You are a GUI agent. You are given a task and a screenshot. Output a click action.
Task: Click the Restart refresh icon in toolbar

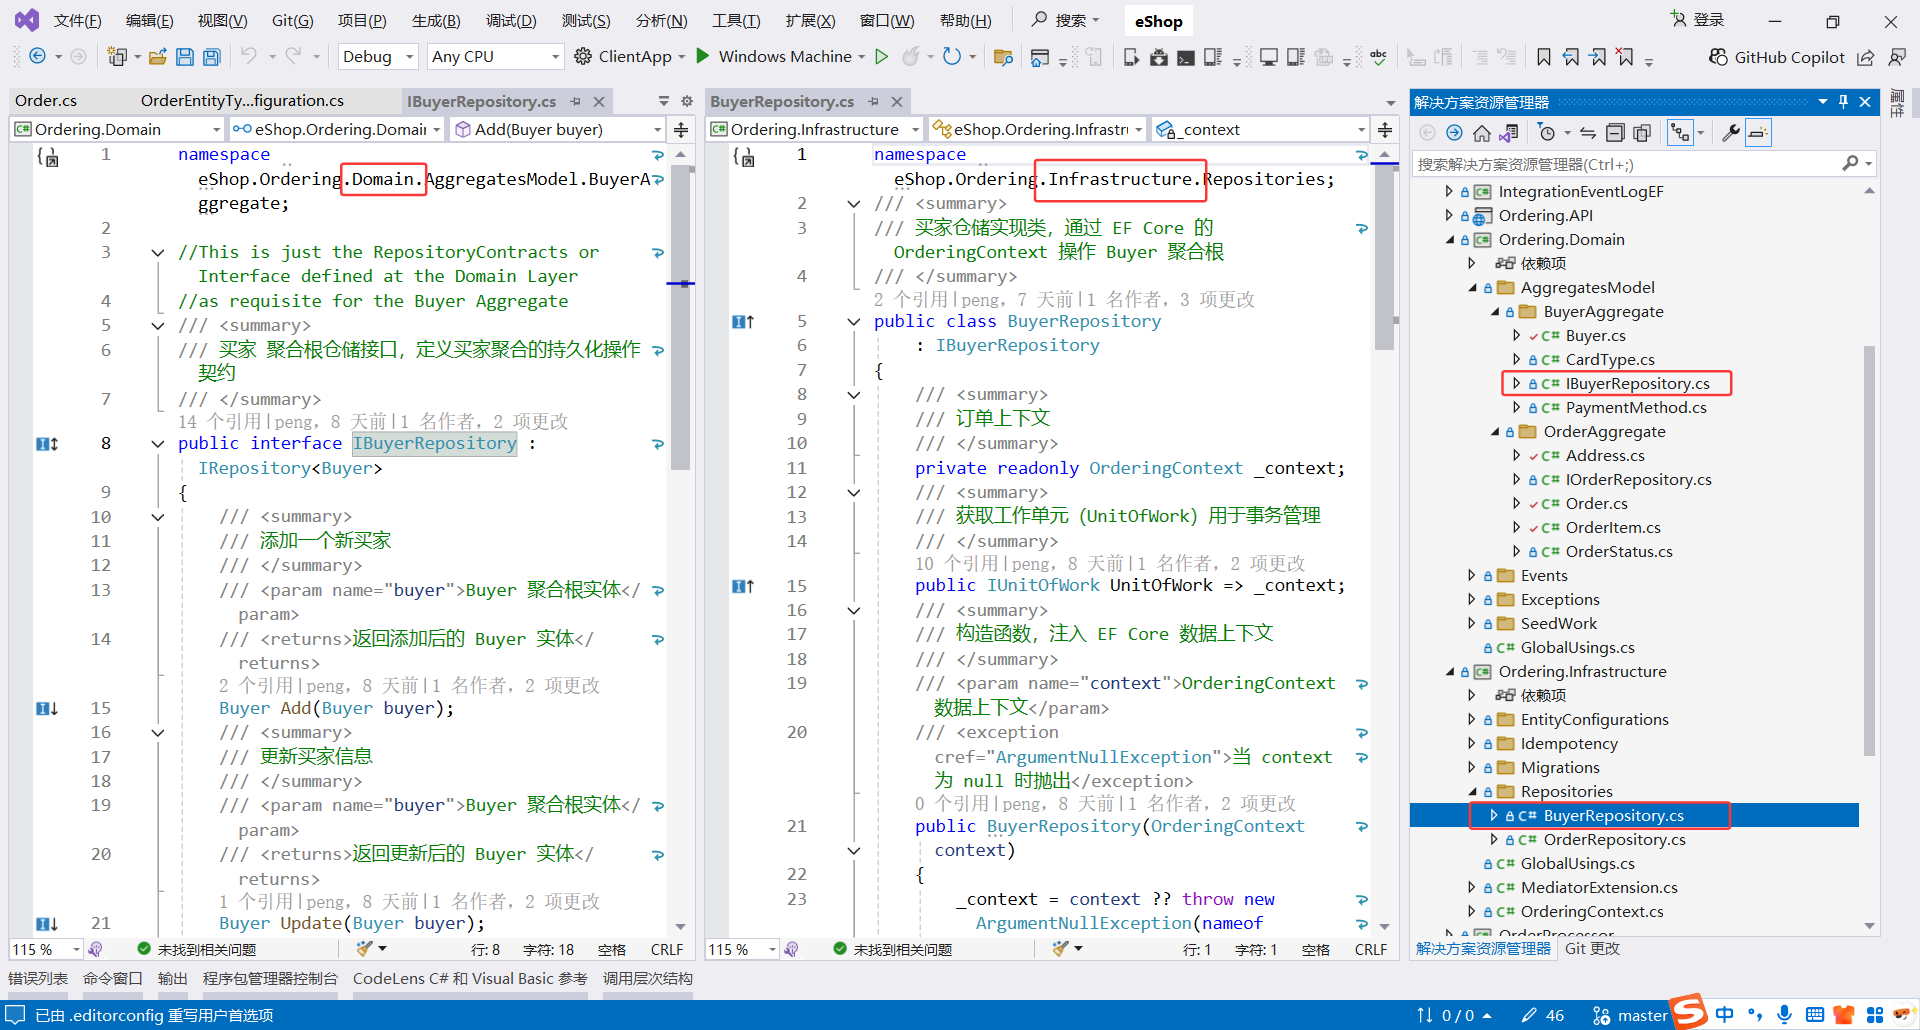pyautogui.click(x=952, y=57)
